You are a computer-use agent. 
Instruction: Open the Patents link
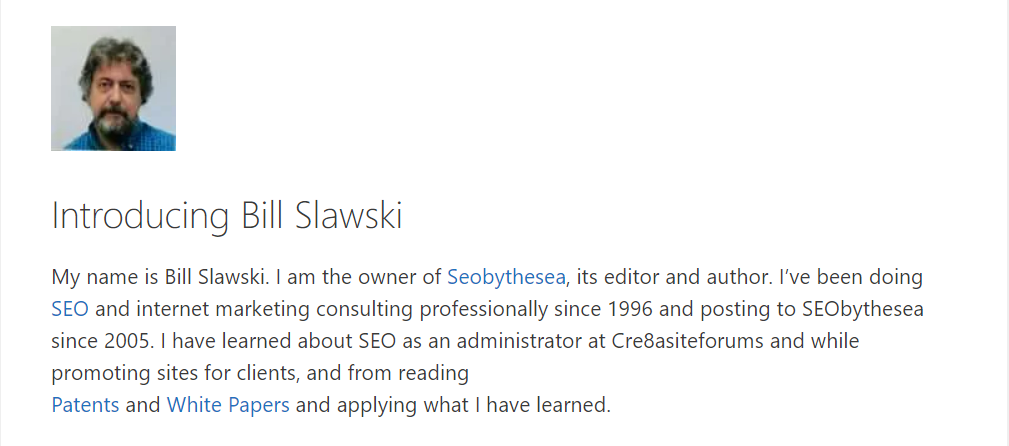(85, 405)
